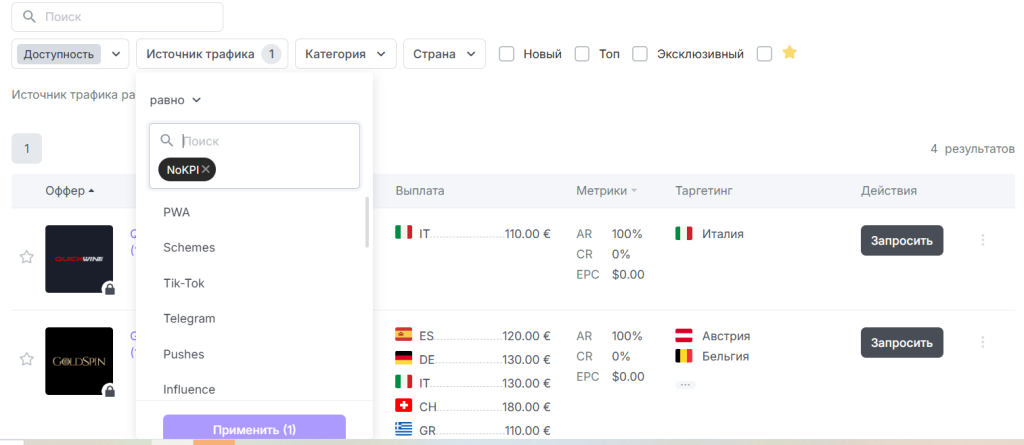Remove the NoKPI tag with its X
This screenshot has width=1024, height=445.
(206, 170)
